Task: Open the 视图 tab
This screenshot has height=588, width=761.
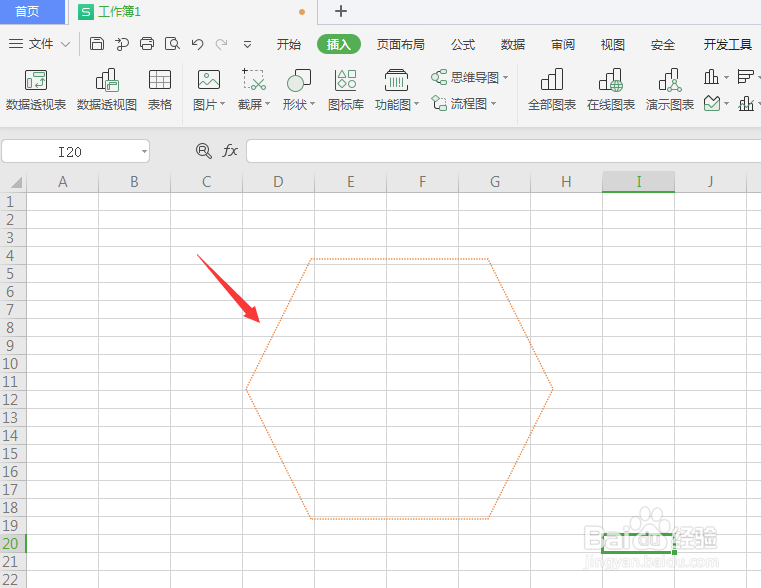Action: [612, 45]
